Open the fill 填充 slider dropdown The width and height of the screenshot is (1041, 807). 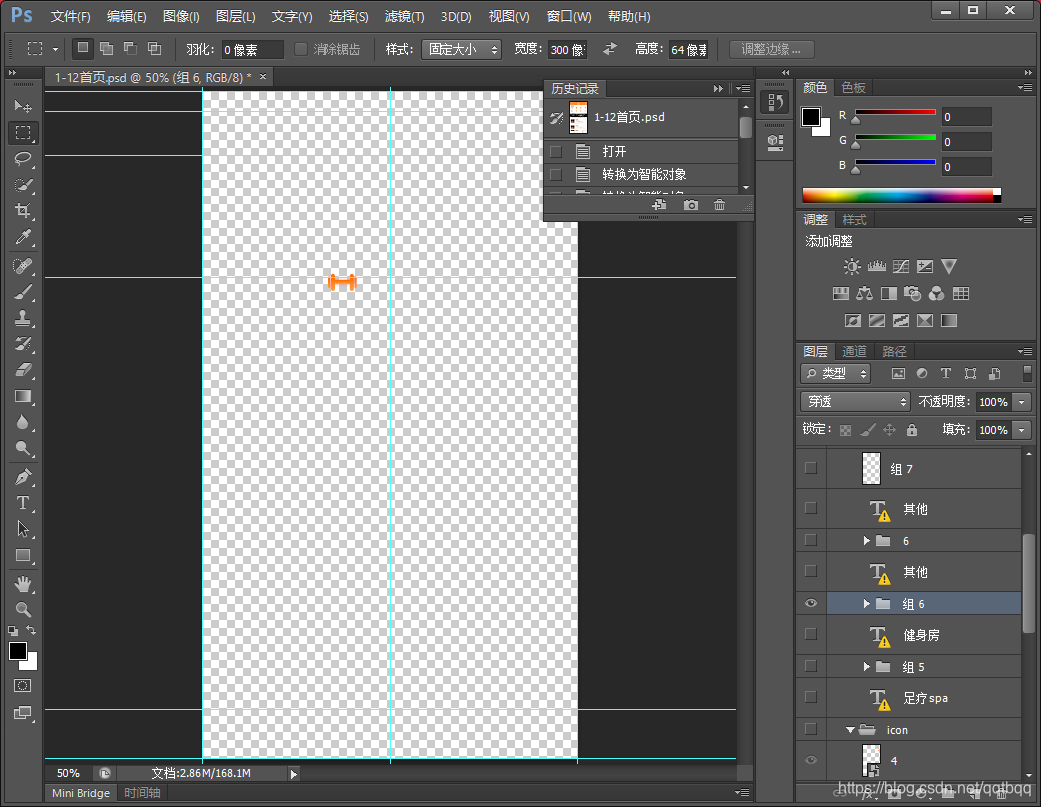click(1022, 430)
